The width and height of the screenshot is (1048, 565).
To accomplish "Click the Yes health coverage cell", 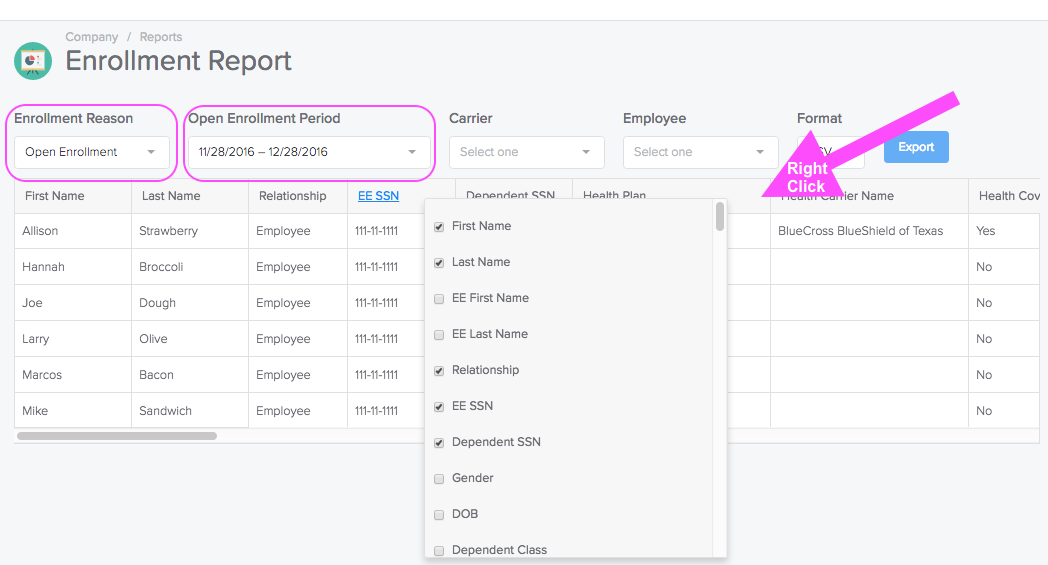I will click(x=1004, y=231).
